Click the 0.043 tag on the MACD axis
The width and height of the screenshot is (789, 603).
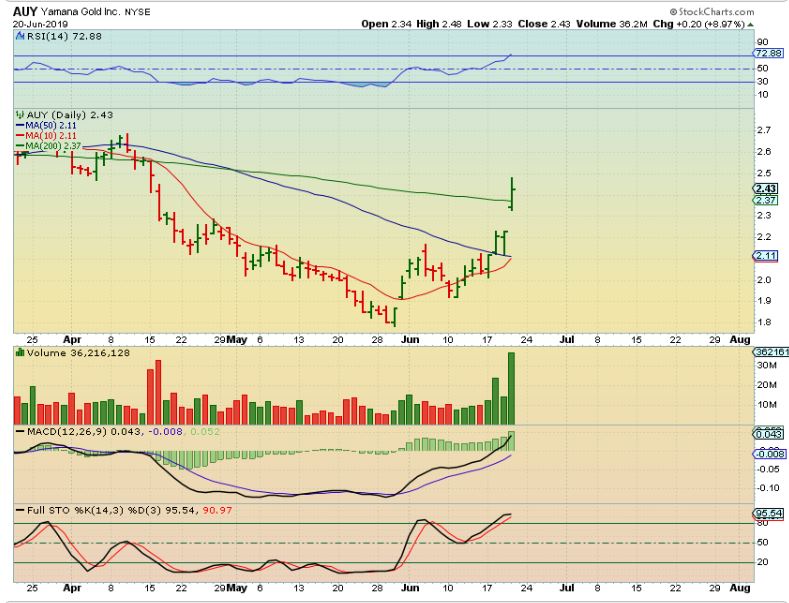click(769, 434)
